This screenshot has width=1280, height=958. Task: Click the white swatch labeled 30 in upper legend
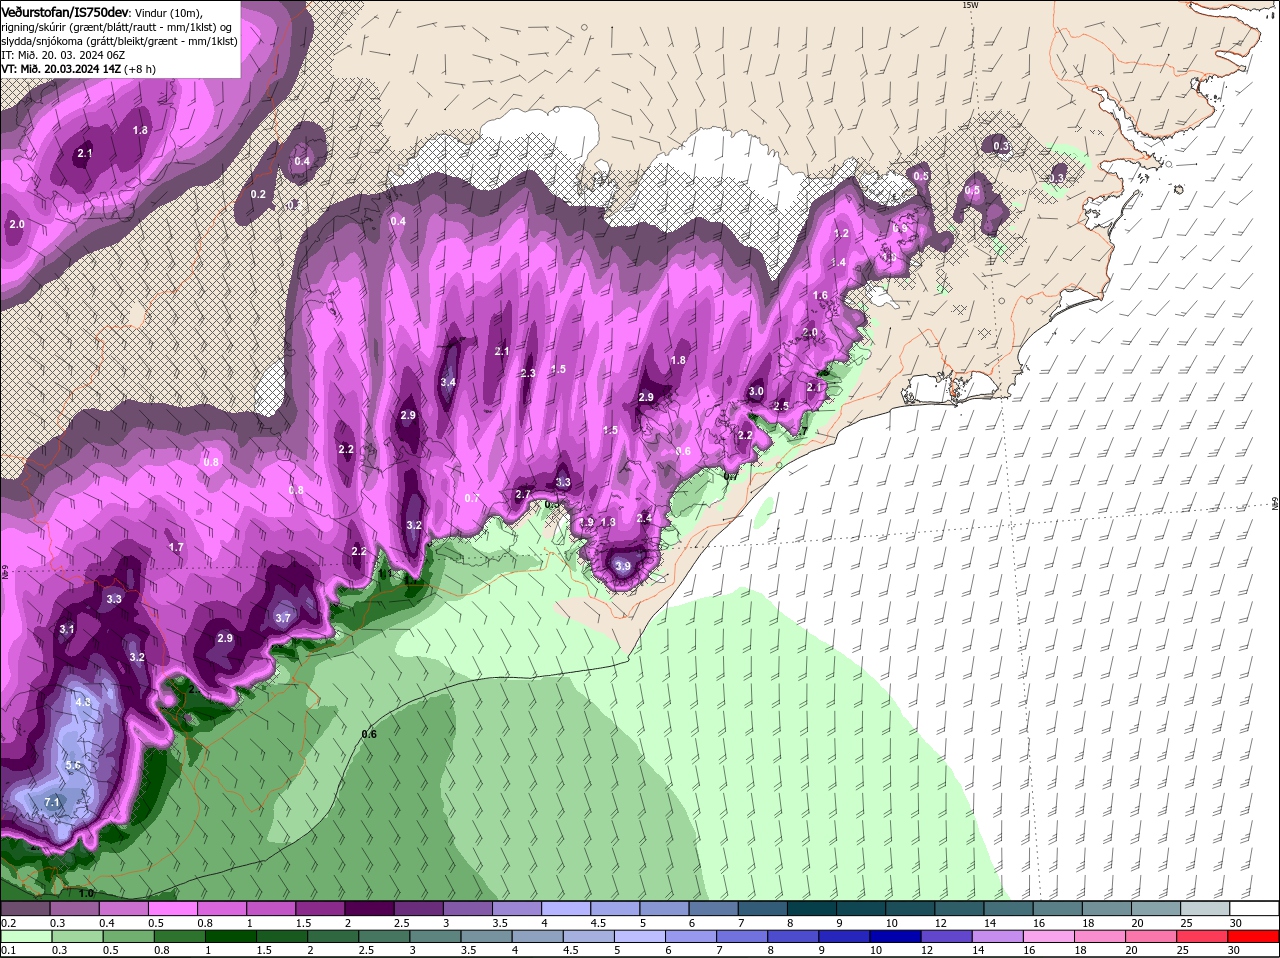1255,907
